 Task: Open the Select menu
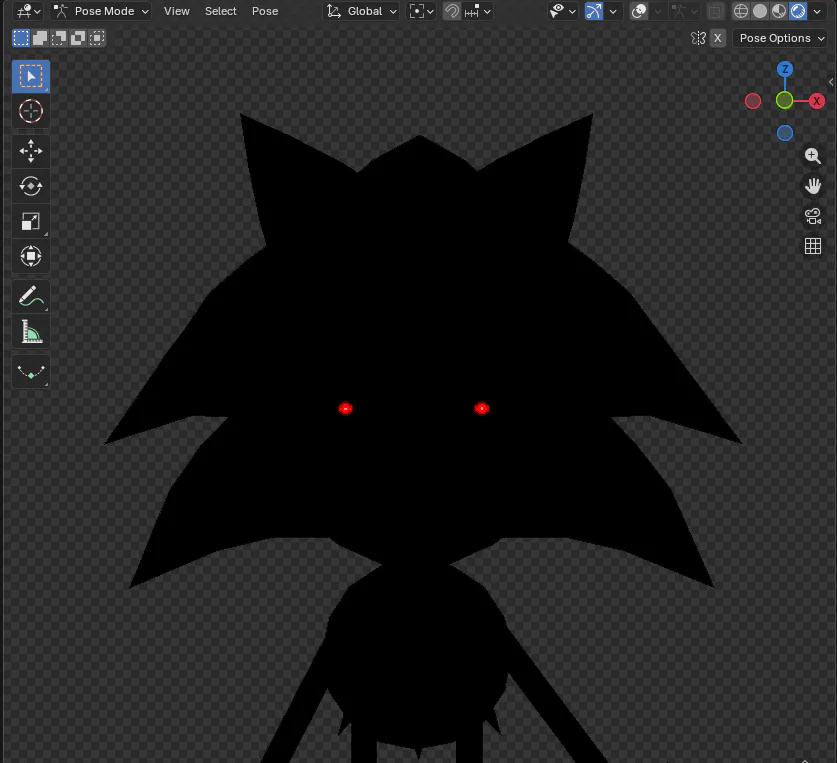(x=220, y=11)
